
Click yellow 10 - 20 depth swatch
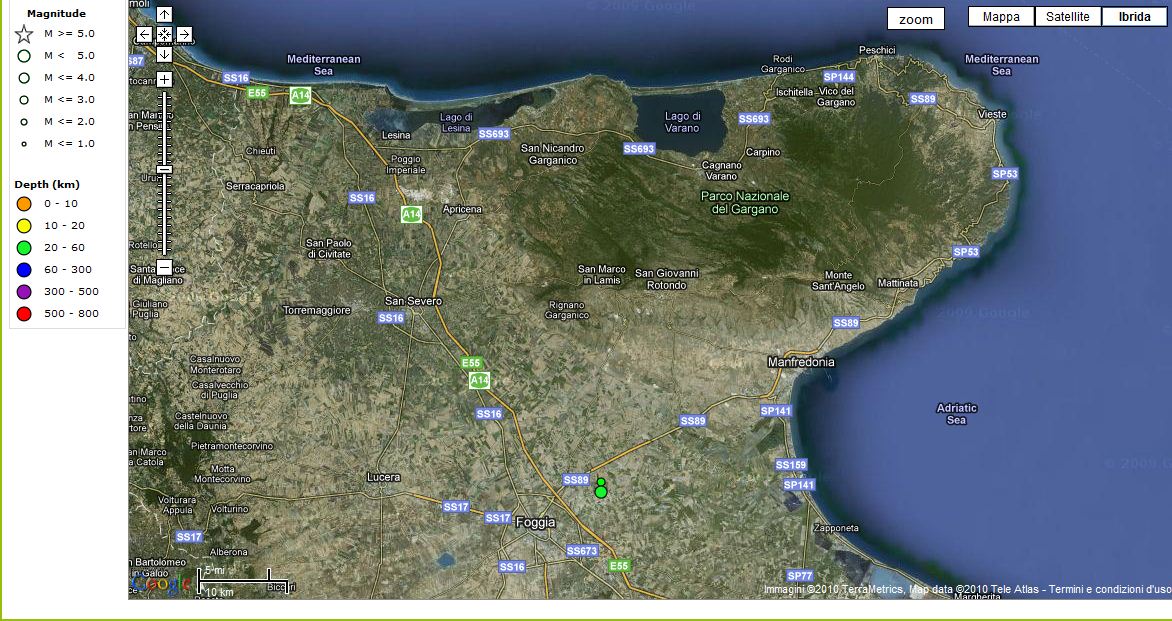click(x=24, y=226)
